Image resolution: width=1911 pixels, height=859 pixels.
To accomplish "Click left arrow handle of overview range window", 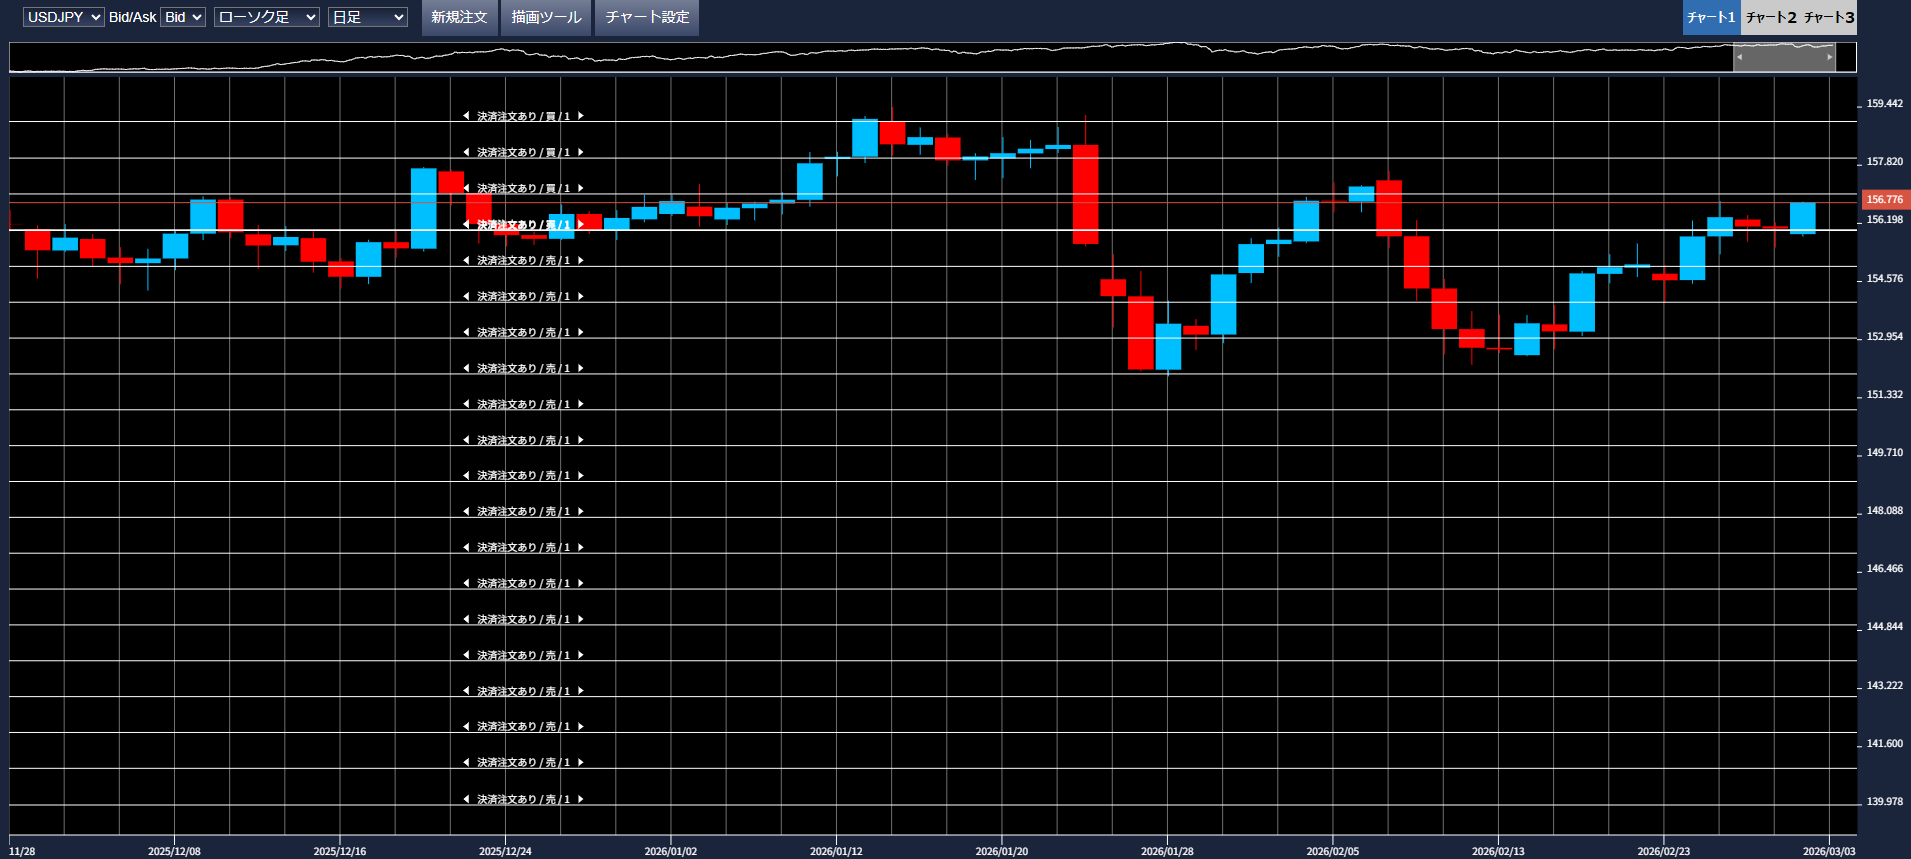I will [x=1739, y=57].
